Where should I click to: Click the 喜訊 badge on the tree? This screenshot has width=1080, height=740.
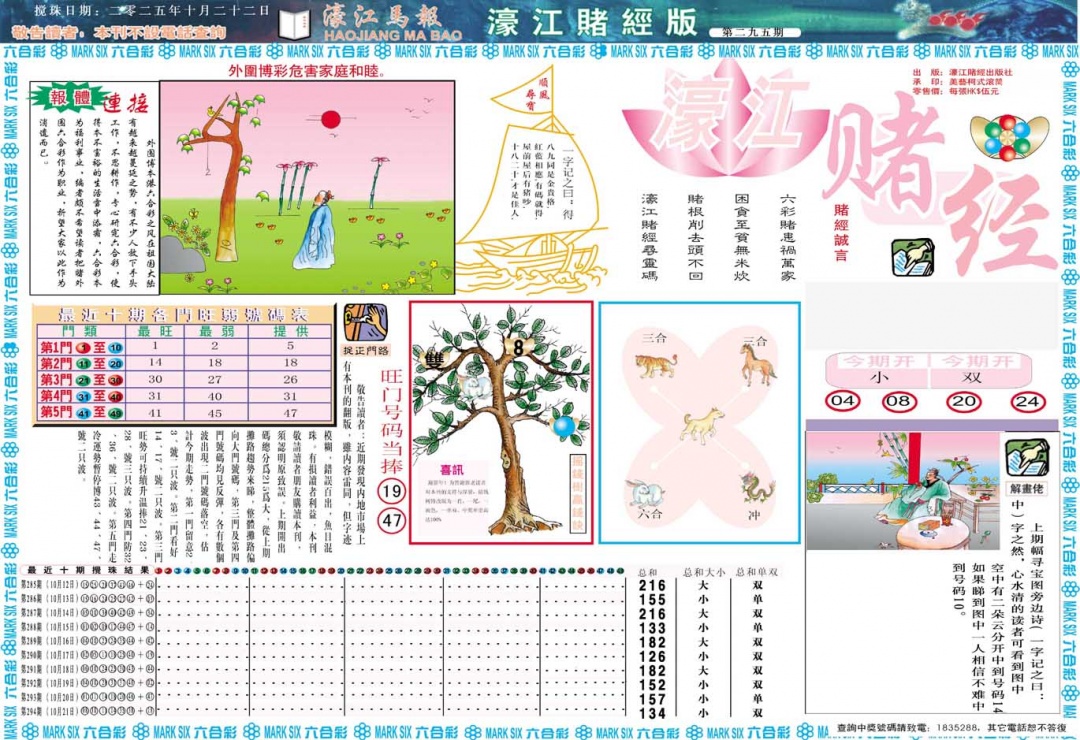(451, 469)
